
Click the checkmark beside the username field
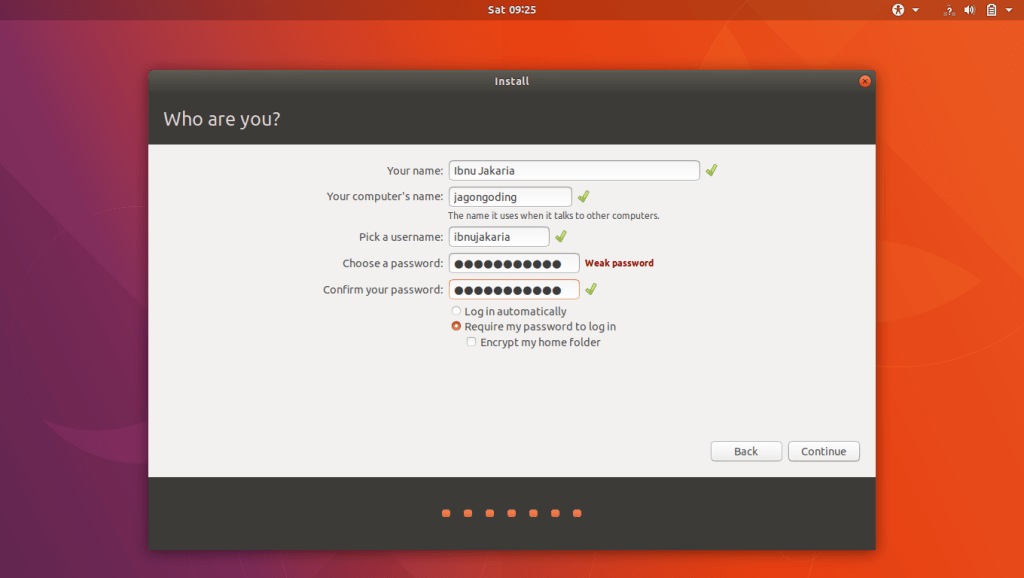point(561,237)
